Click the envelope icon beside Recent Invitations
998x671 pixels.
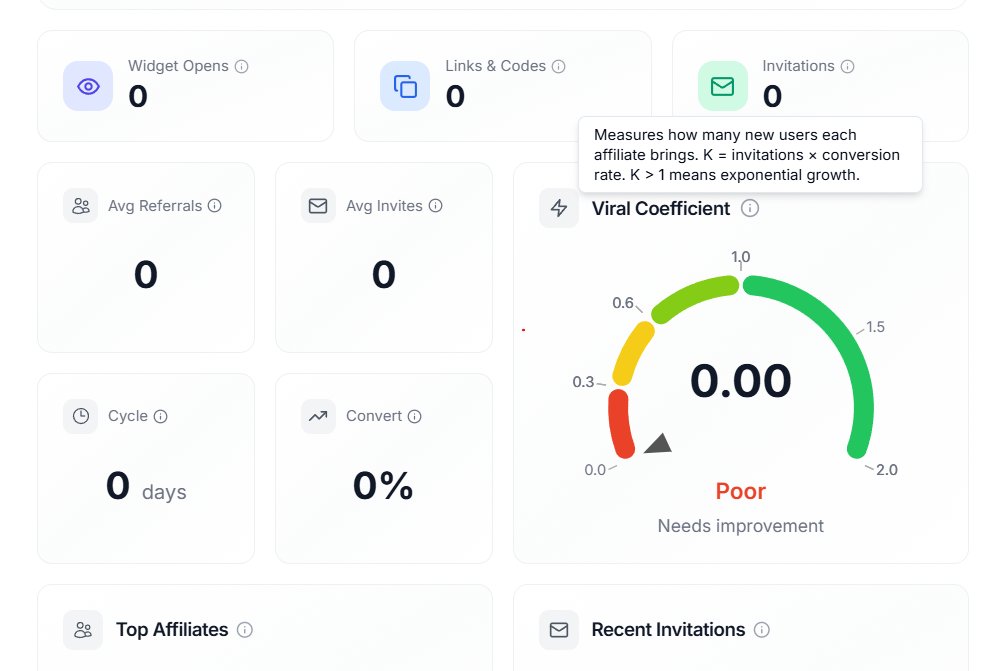(x=558, y=630)
